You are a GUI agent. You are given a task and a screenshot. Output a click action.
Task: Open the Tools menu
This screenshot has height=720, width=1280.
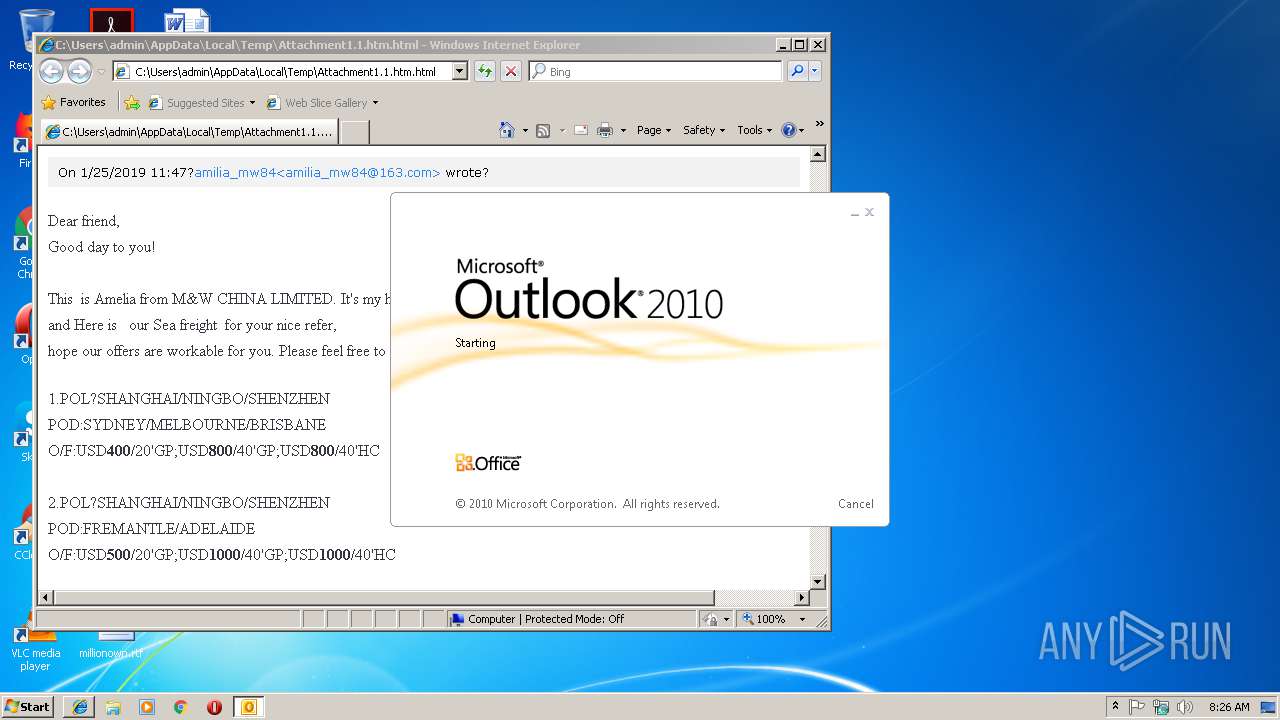754,130
